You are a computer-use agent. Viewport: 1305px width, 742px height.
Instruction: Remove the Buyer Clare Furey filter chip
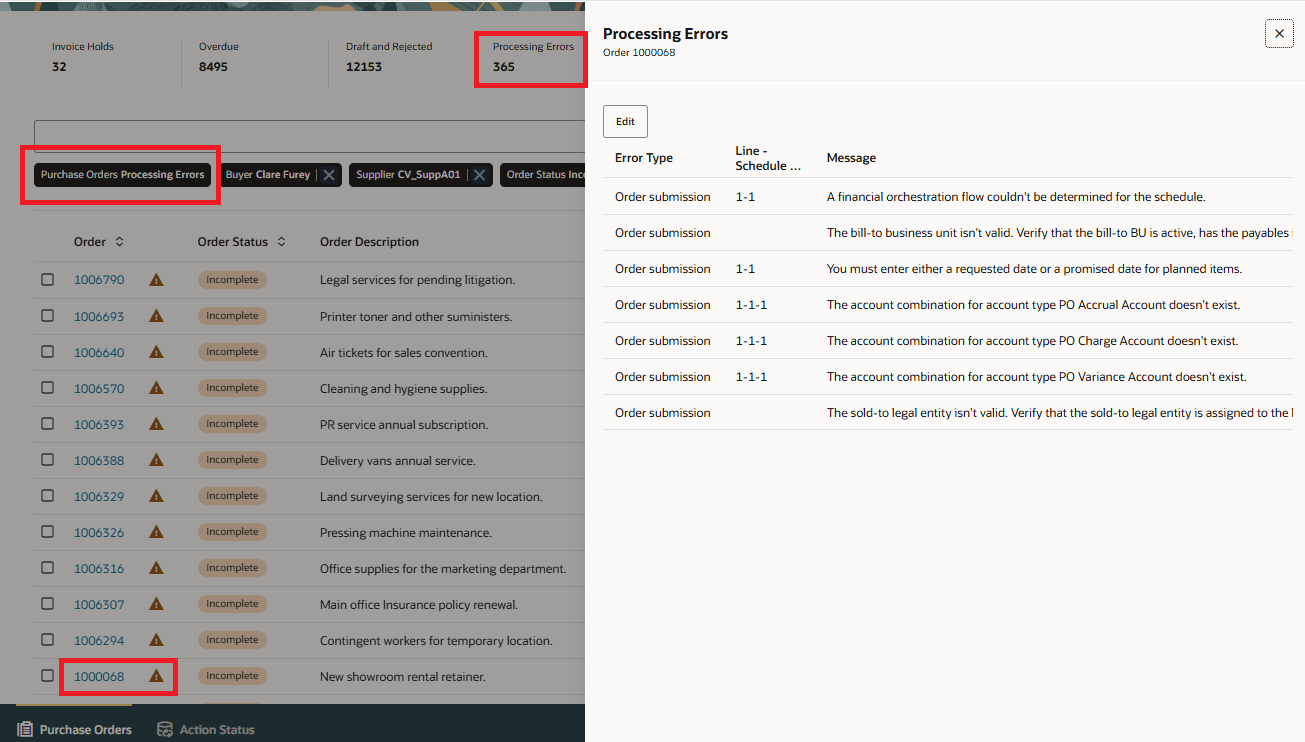[x=329, y=175]
